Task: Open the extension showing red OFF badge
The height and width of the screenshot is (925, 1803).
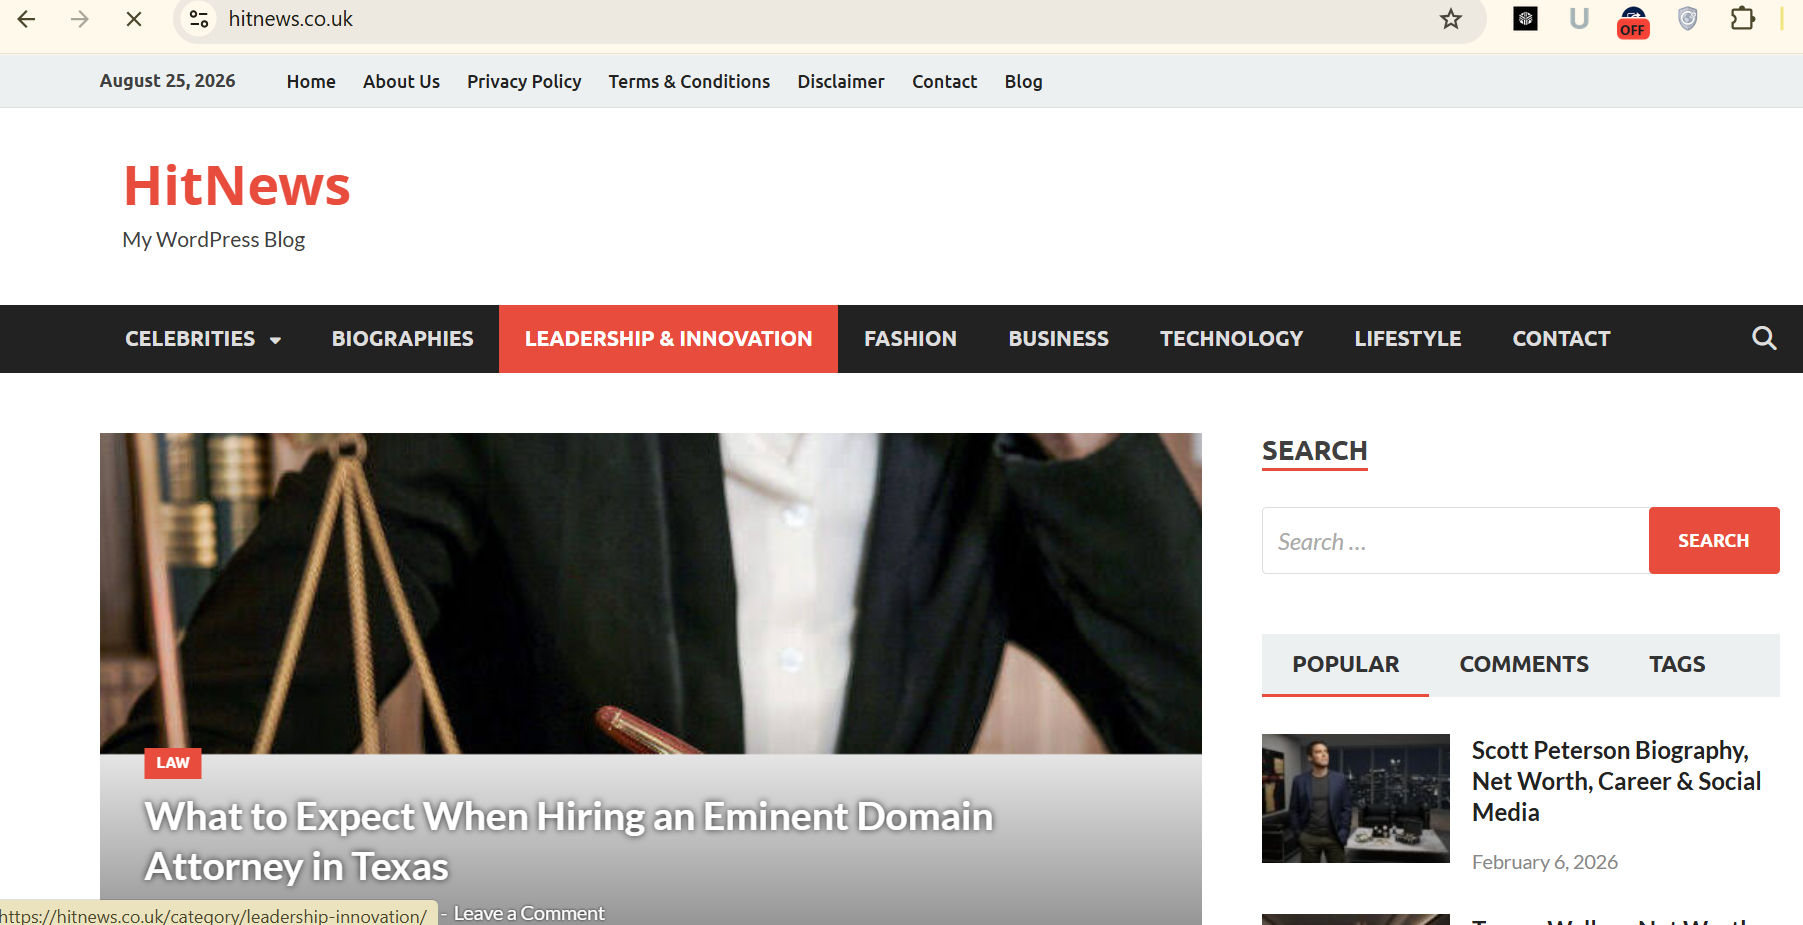Action: [1633, 21]
